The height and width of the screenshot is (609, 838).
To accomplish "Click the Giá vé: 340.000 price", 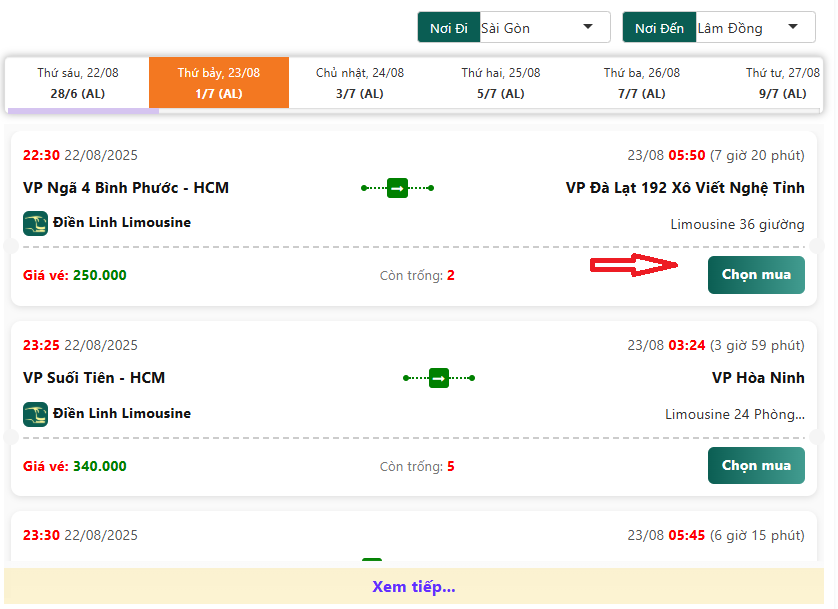I will [74, 466].
